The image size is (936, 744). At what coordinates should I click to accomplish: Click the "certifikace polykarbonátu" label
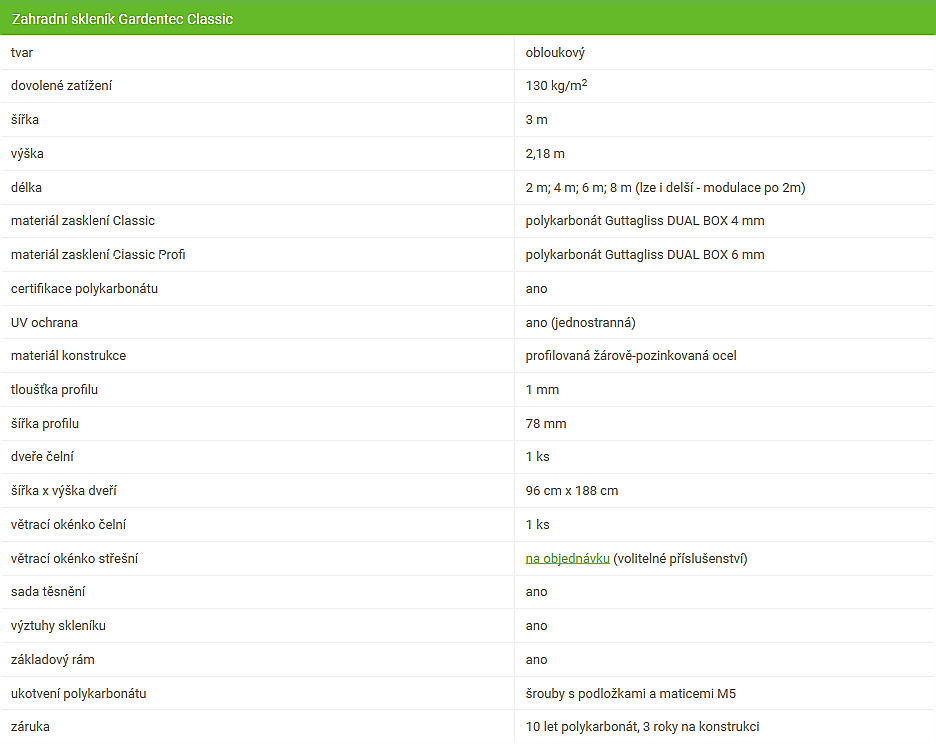tap(84, 289)
